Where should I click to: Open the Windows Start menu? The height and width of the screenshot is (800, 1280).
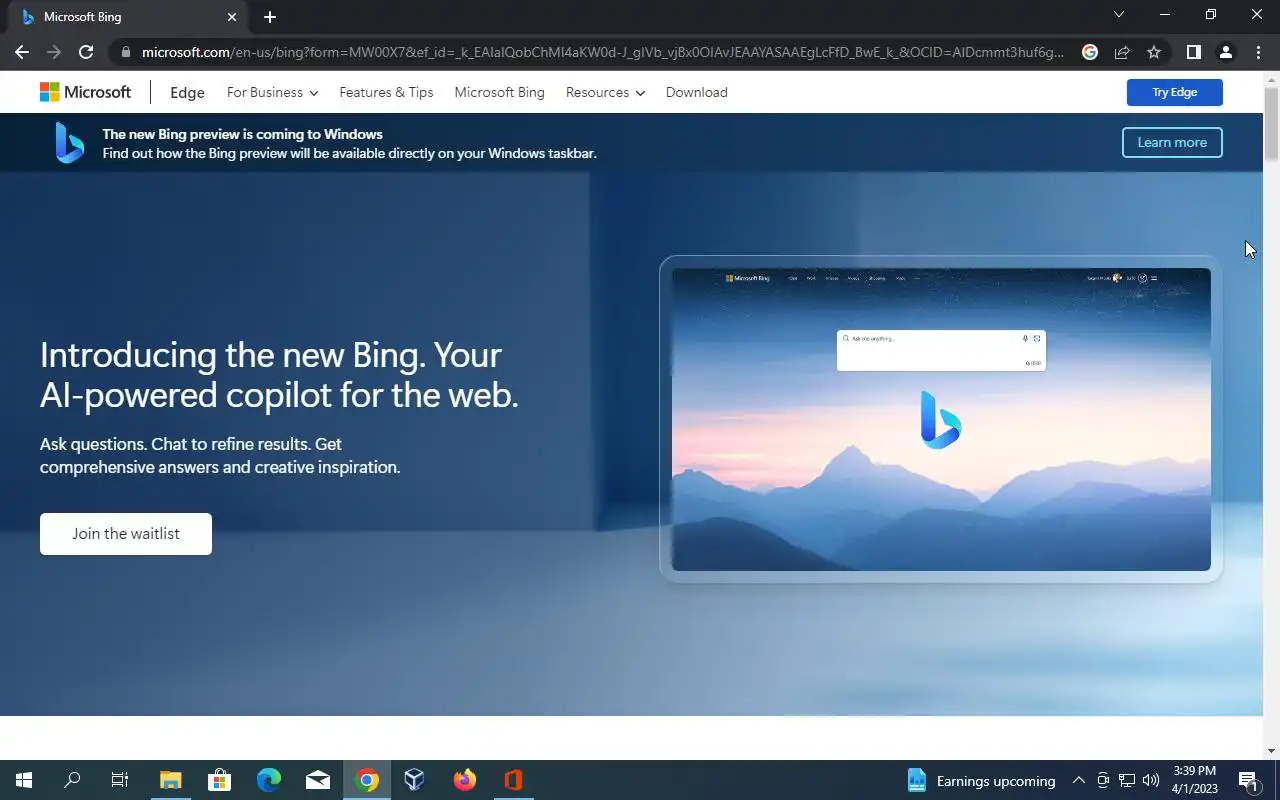[24, 780]
